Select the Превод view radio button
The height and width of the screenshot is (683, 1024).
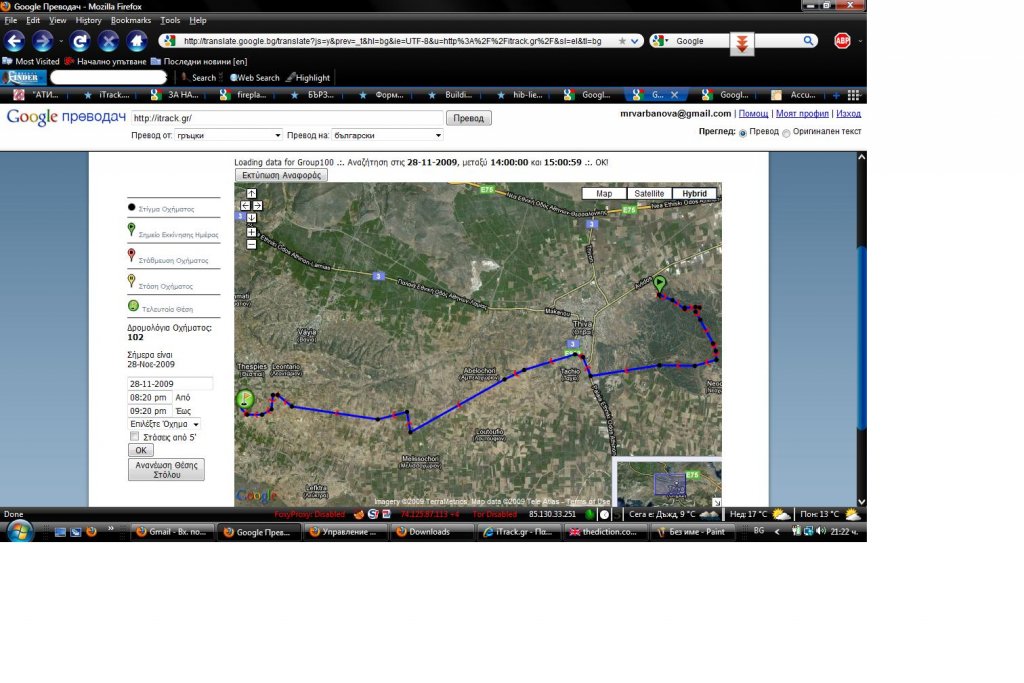743,133
